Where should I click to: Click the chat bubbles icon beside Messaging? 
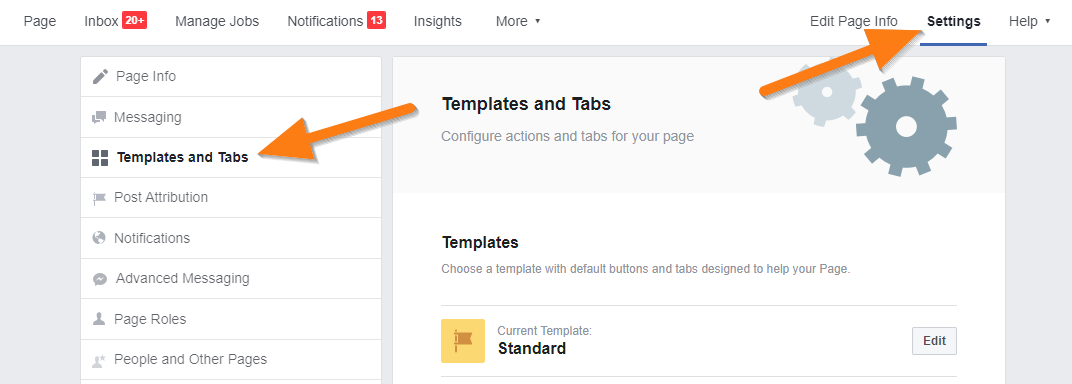click(99, 118)
